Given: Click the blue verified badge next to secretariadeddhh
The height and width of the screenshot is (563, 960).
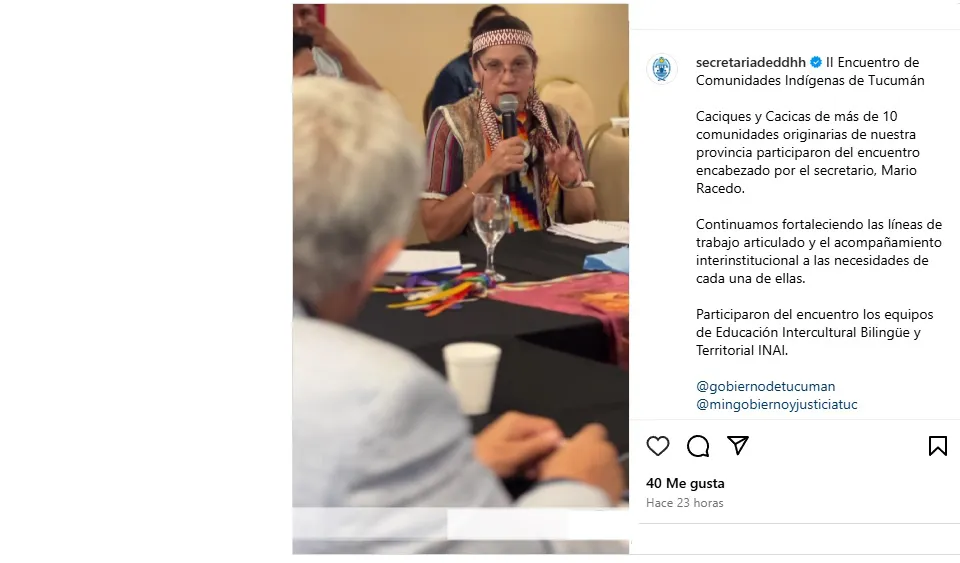Looking at the screenshot, I should (x=816, y=62).
